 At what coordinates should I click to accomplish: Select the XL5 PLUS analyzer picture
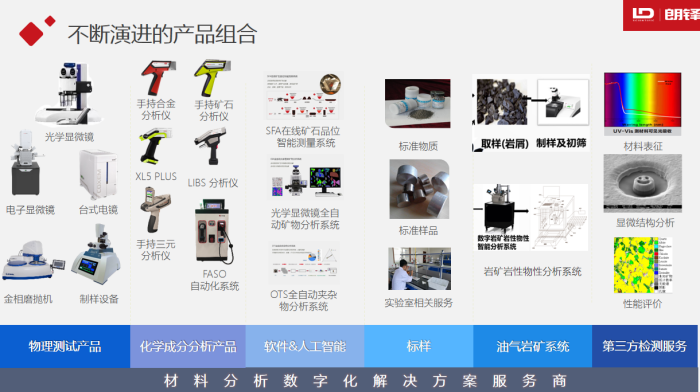click(155, 146)
